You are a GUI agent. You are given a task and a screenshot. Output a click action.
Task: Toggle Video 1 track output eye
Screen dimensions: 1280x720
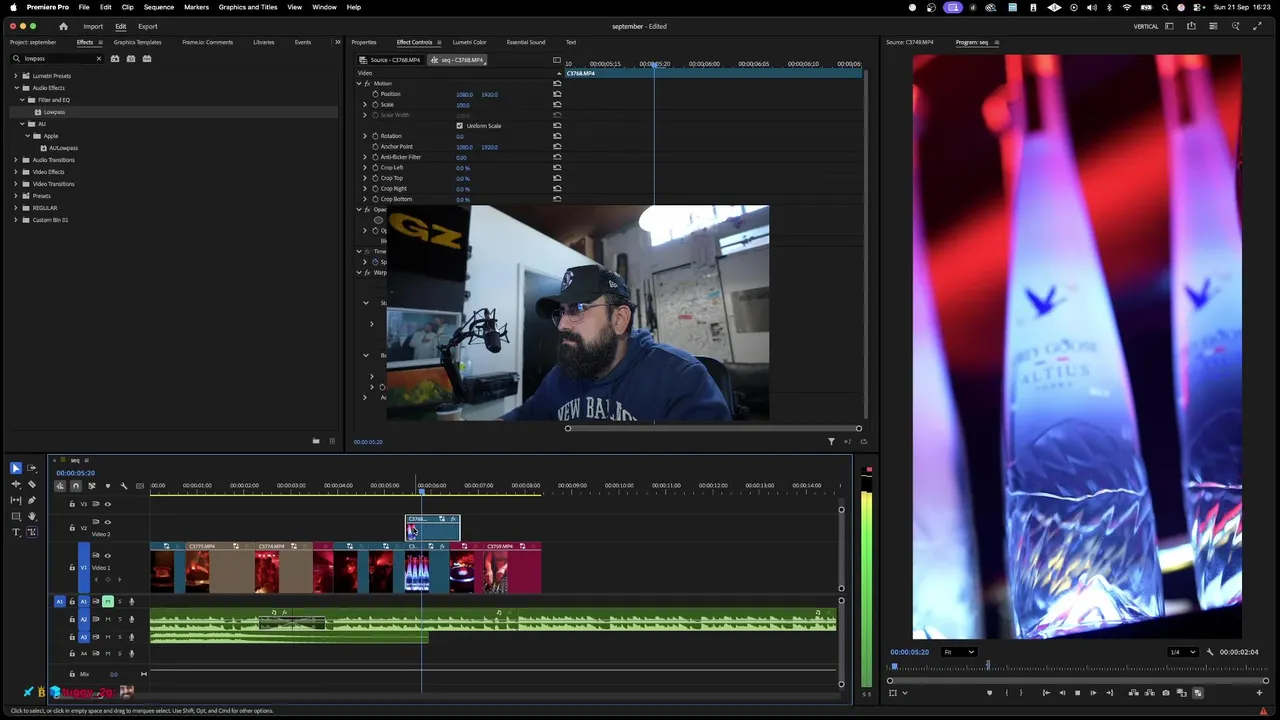(108, 556)
